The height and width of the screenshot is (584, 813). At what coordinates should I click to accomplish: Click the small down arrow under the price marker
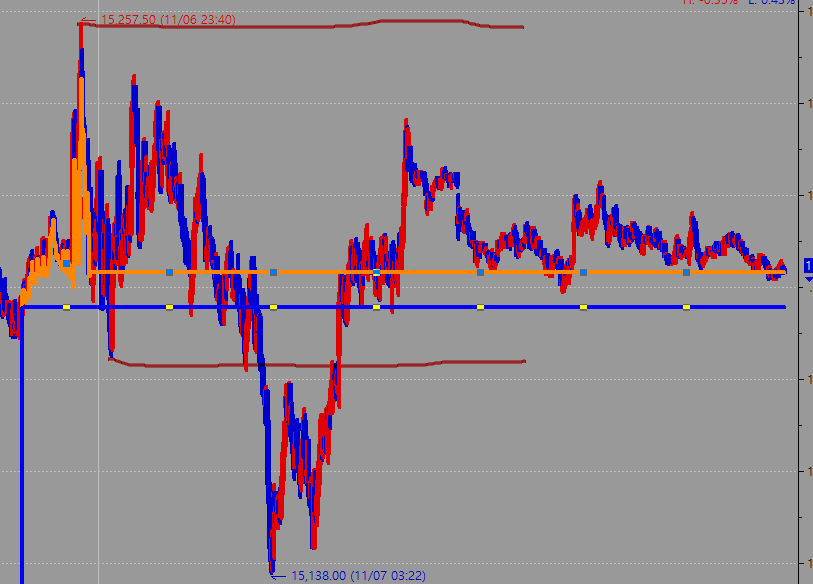[807, 280]
